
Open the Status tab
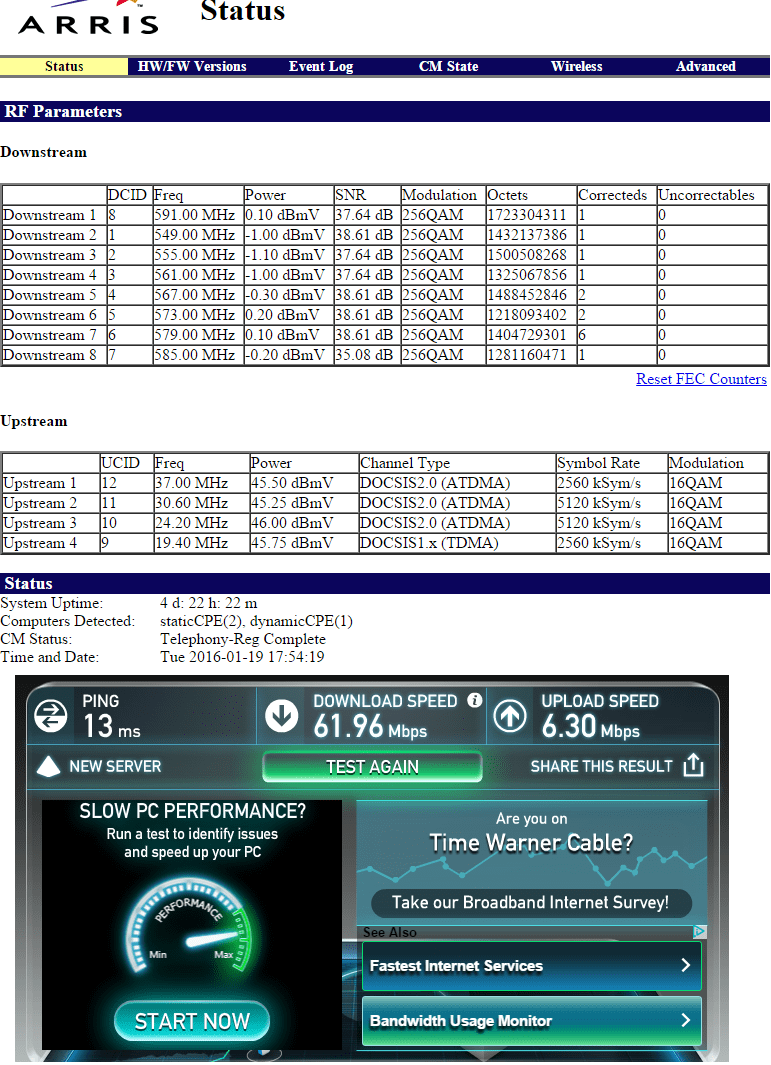64,67
